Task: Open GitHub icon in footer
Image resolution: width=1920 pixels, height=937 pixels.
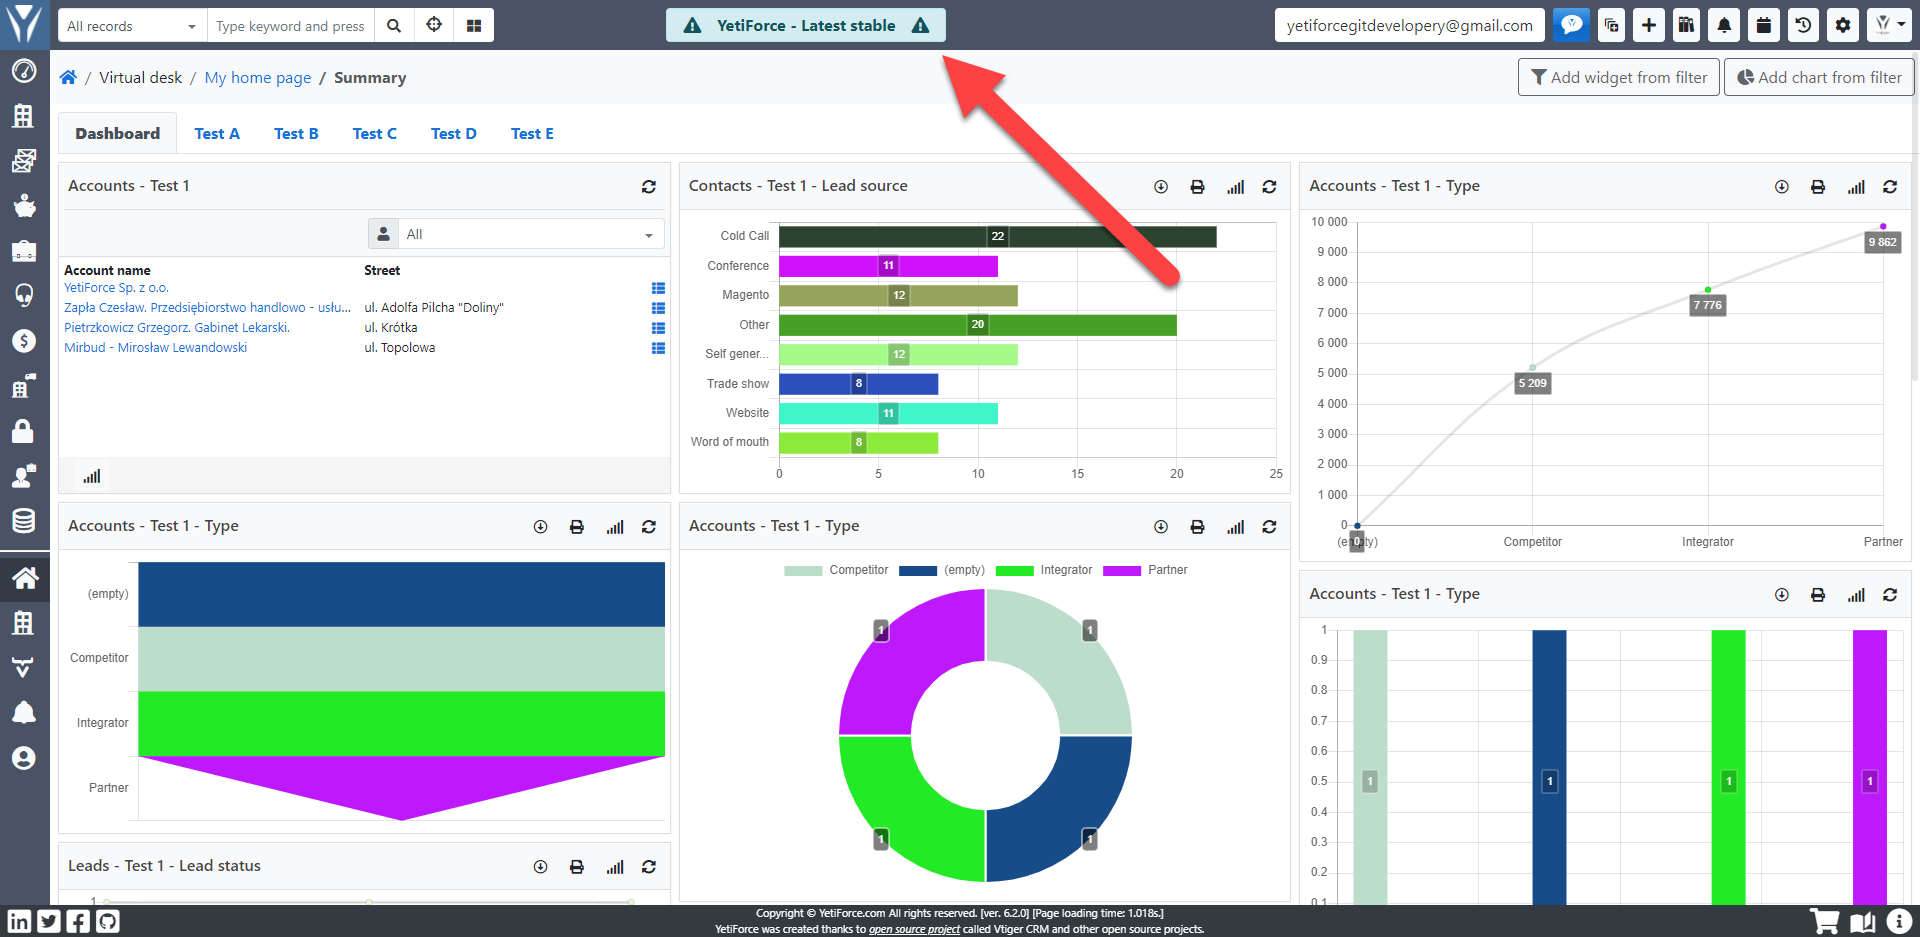Action: point(108,921)
